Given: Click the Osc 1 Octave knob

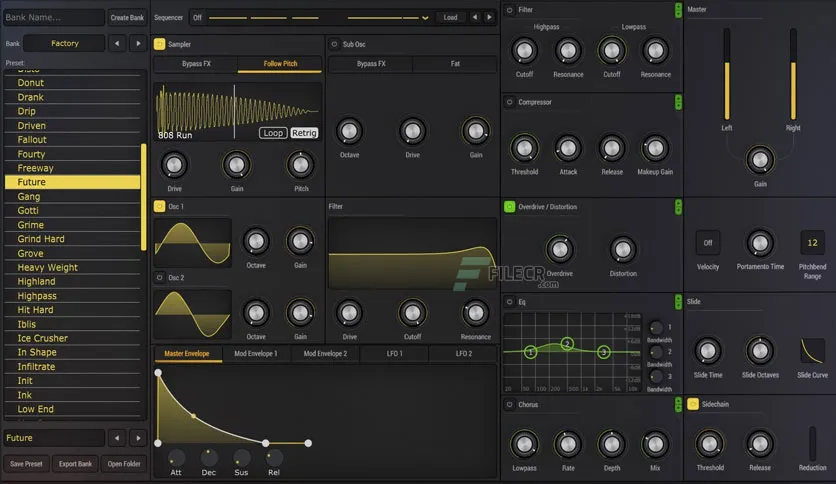Looking at the screenshot, I should point(256,241).
